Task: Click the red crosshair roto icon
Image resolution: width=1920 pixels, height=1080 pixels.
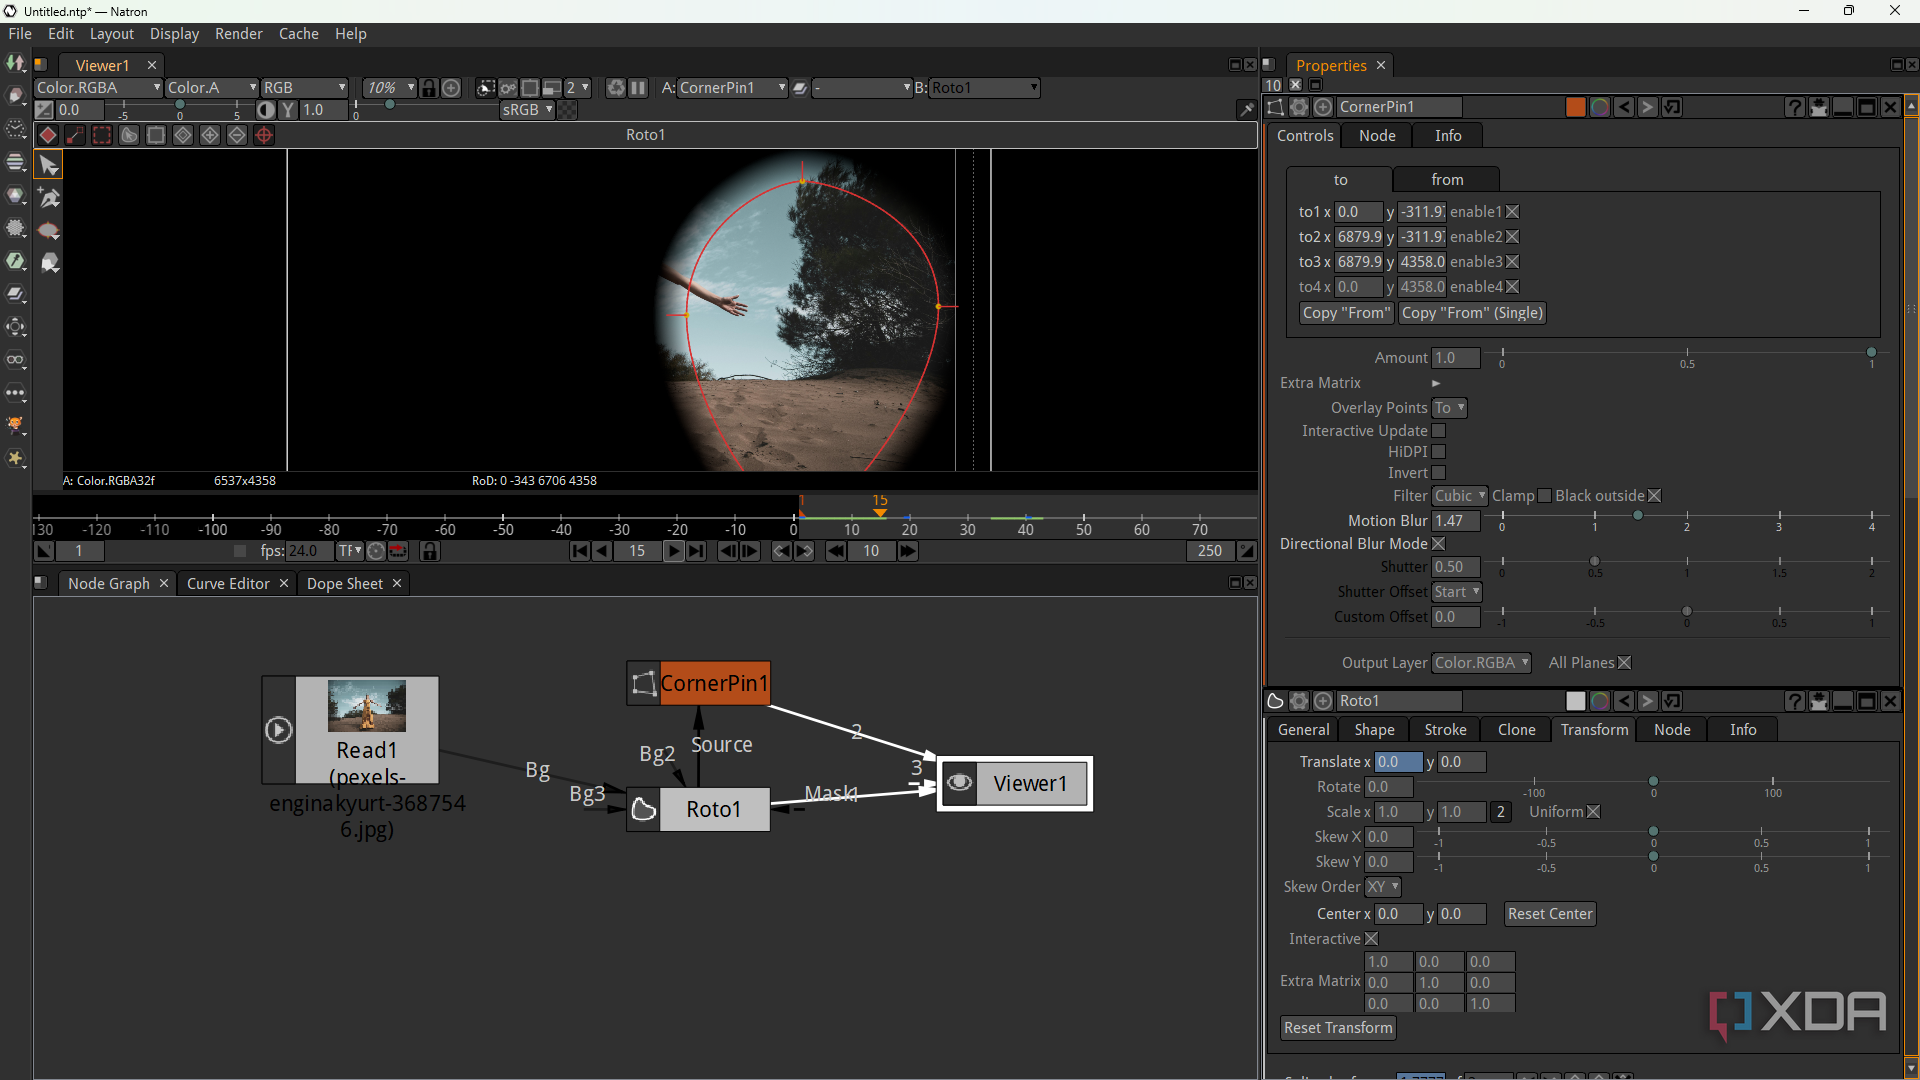Action: [264, 135]
